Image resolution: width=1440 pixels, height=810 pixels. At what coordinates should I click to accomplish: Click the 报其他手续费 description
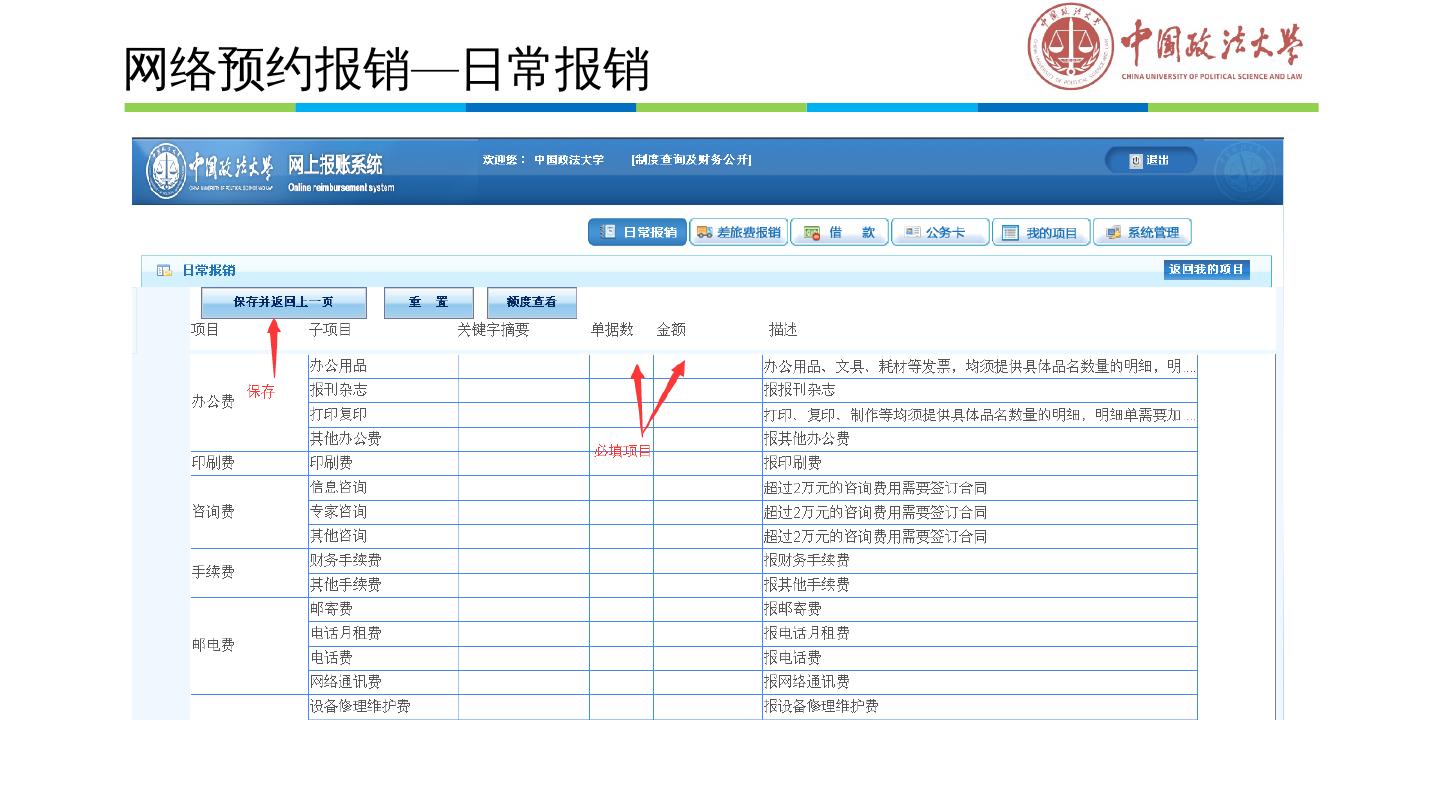[x=807, y=585]
